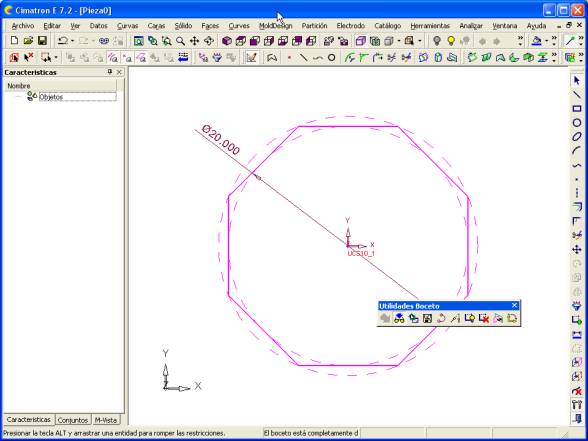Select the Line tool in right toolbar

[x=577, y=94]
